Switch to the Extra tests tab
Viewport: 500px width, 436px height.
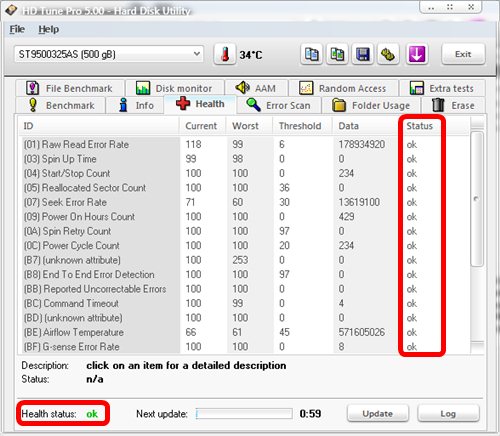click(442, 88)
